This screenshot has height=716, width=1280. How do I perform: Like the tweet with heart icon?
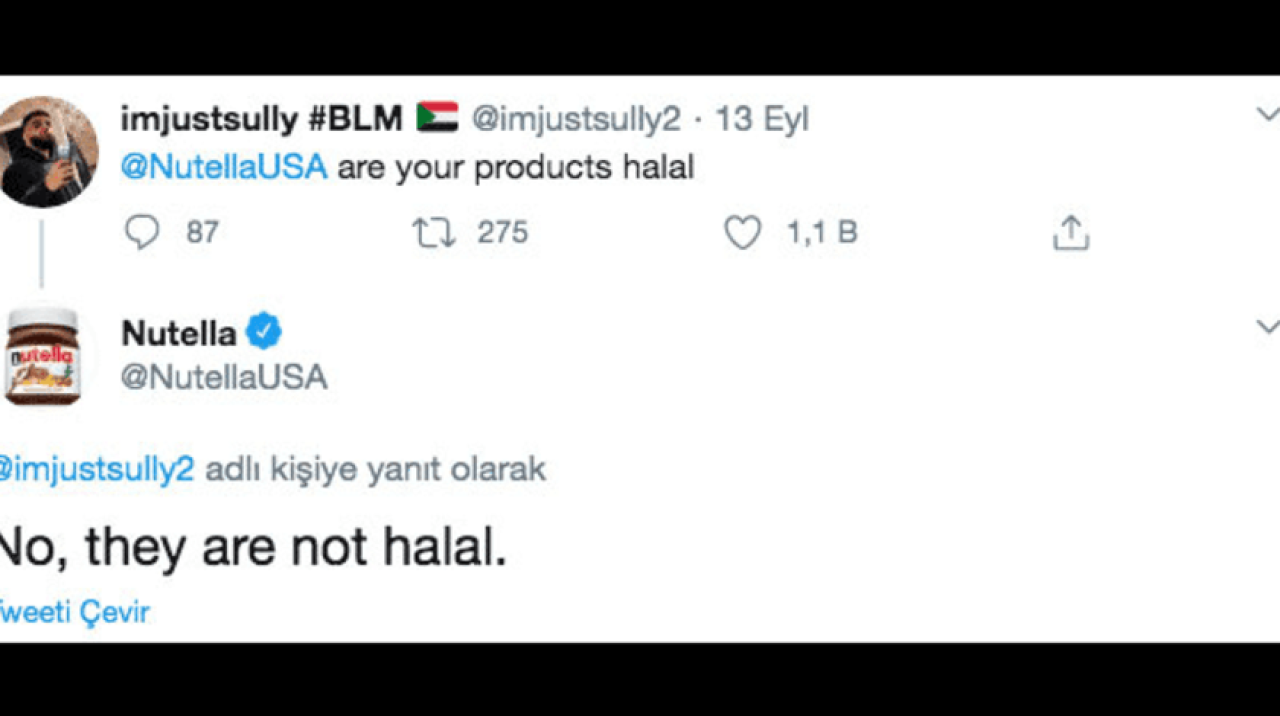coord(742,232)
